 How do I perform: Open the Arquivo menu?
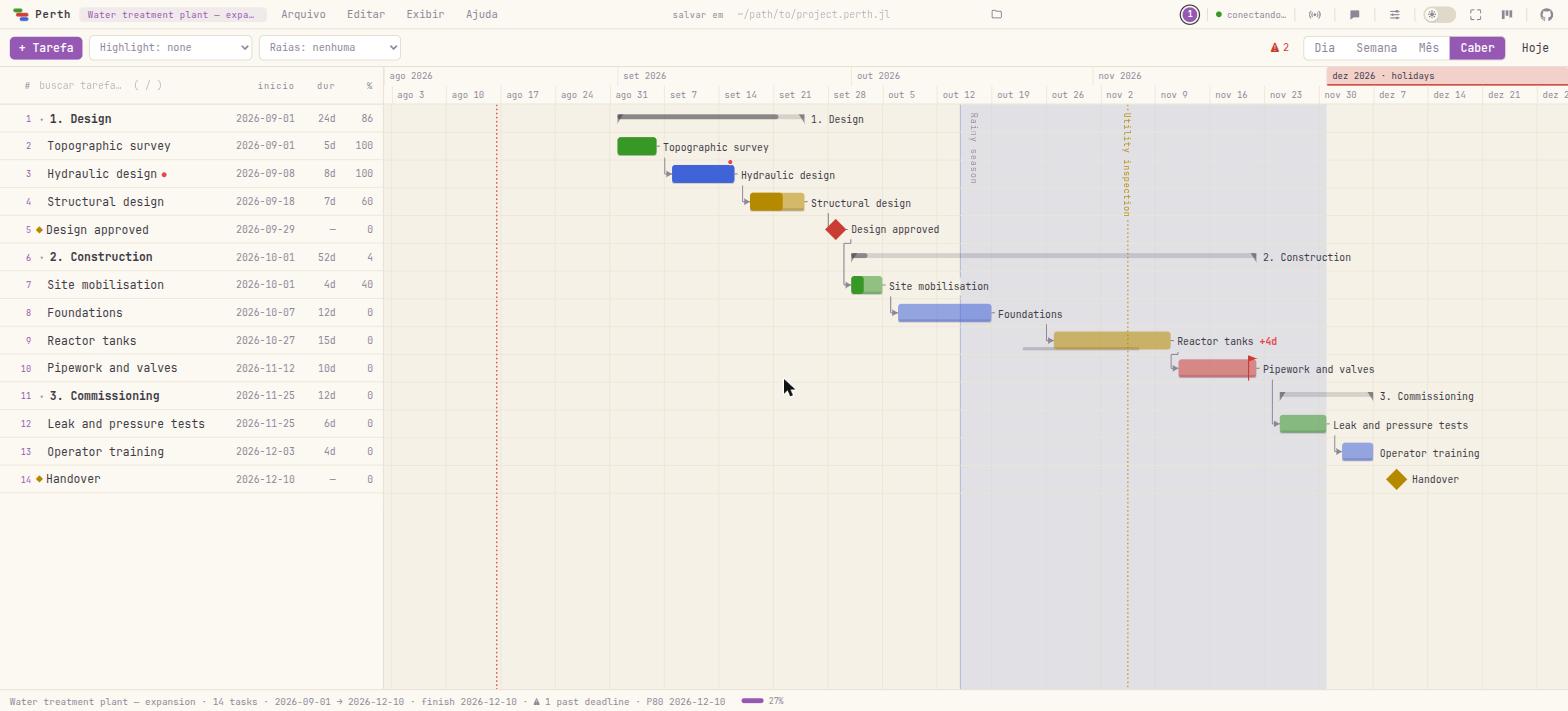point(303,15)
